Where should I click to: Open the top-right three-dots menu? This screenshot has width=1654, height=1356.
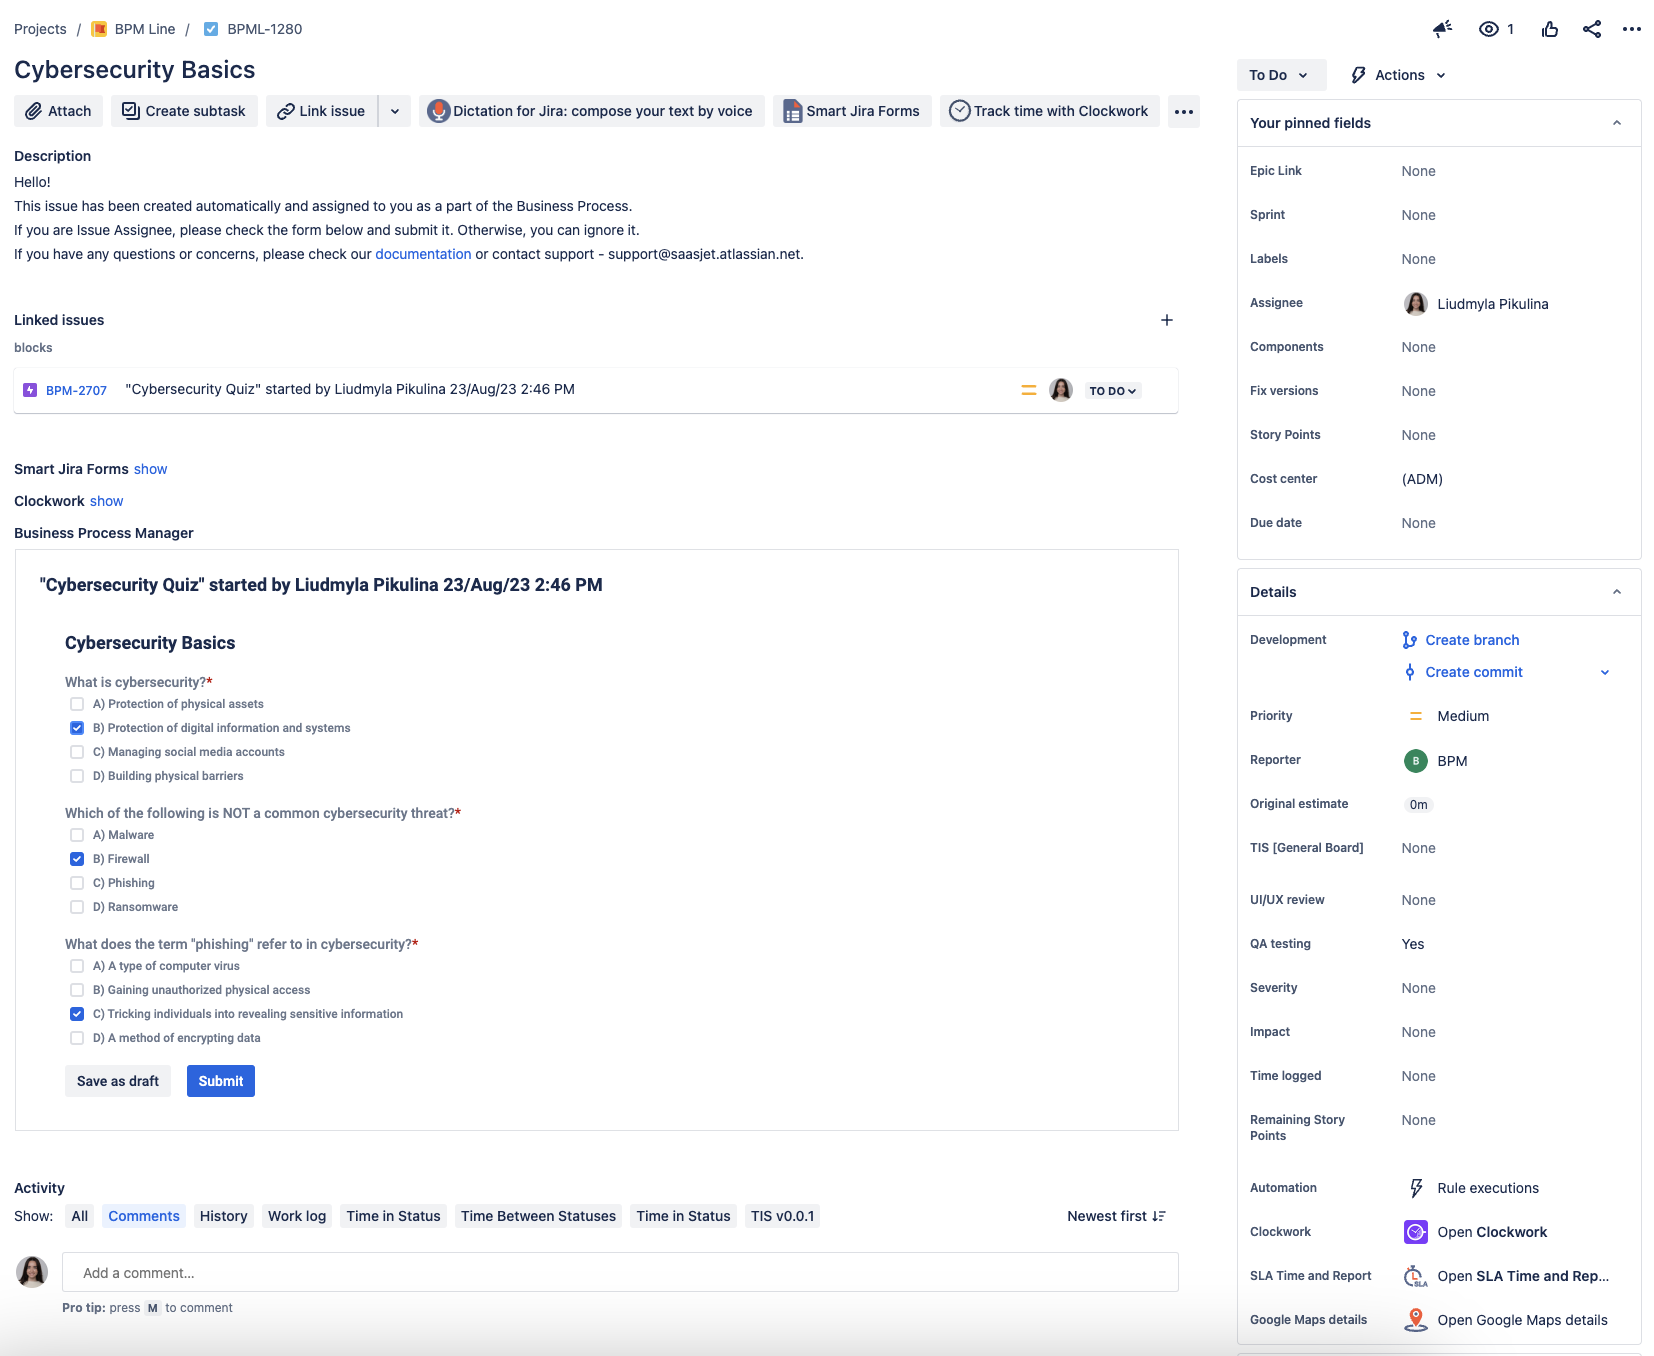pos(1632,29)
